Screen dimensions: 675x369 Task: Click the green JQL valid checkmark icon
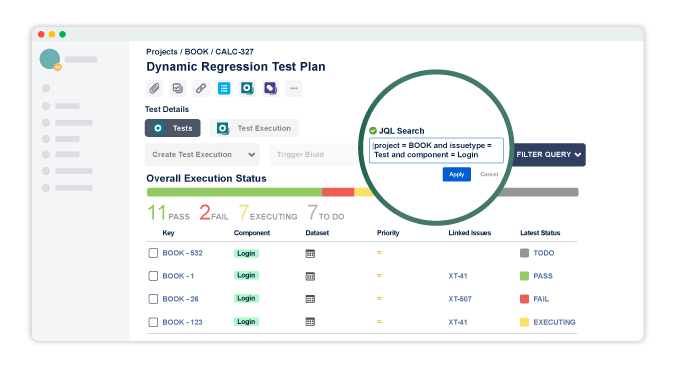point(373,131)
